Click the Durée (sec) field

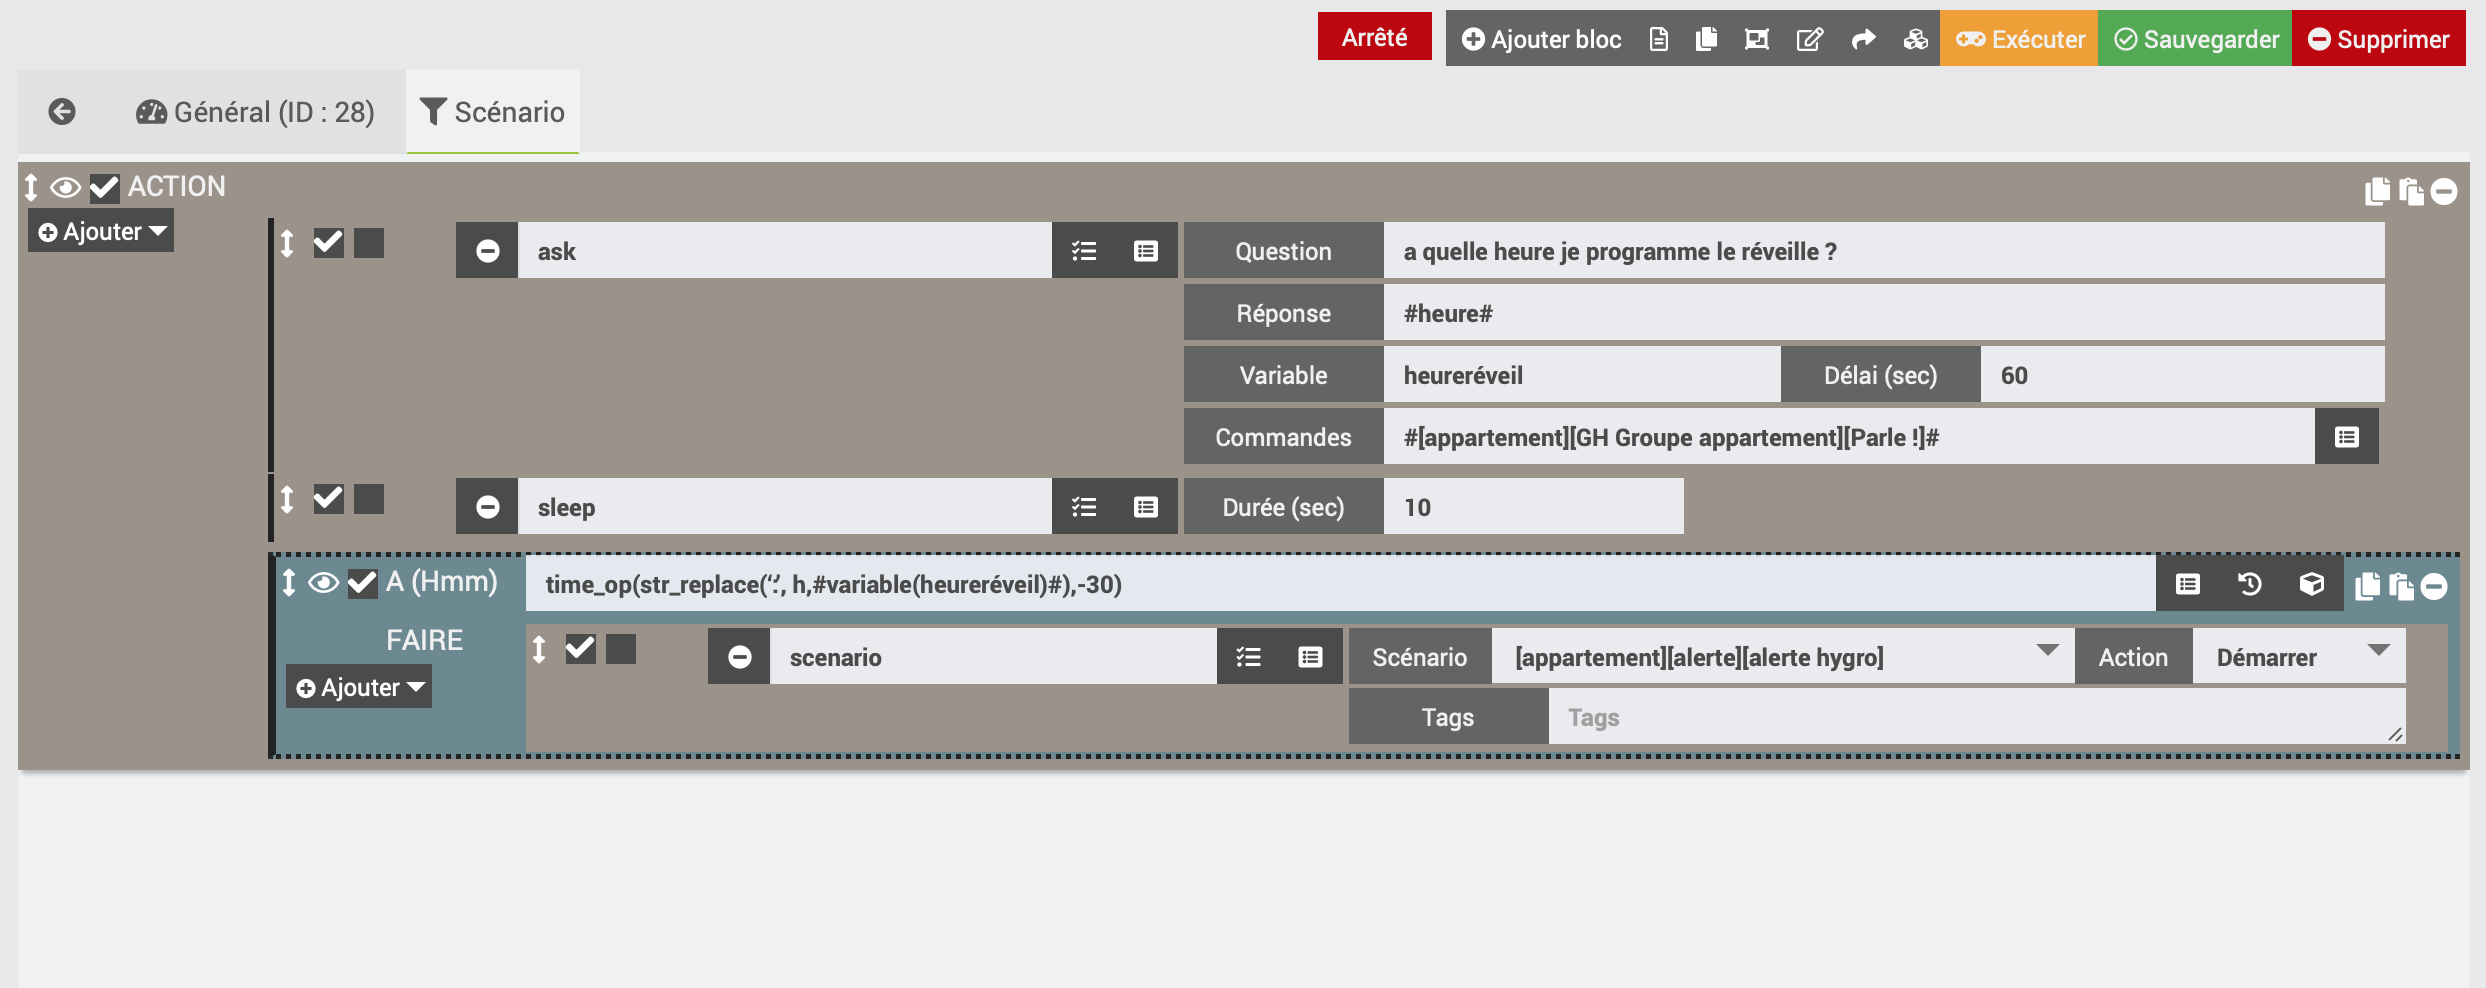point(1534,506)
